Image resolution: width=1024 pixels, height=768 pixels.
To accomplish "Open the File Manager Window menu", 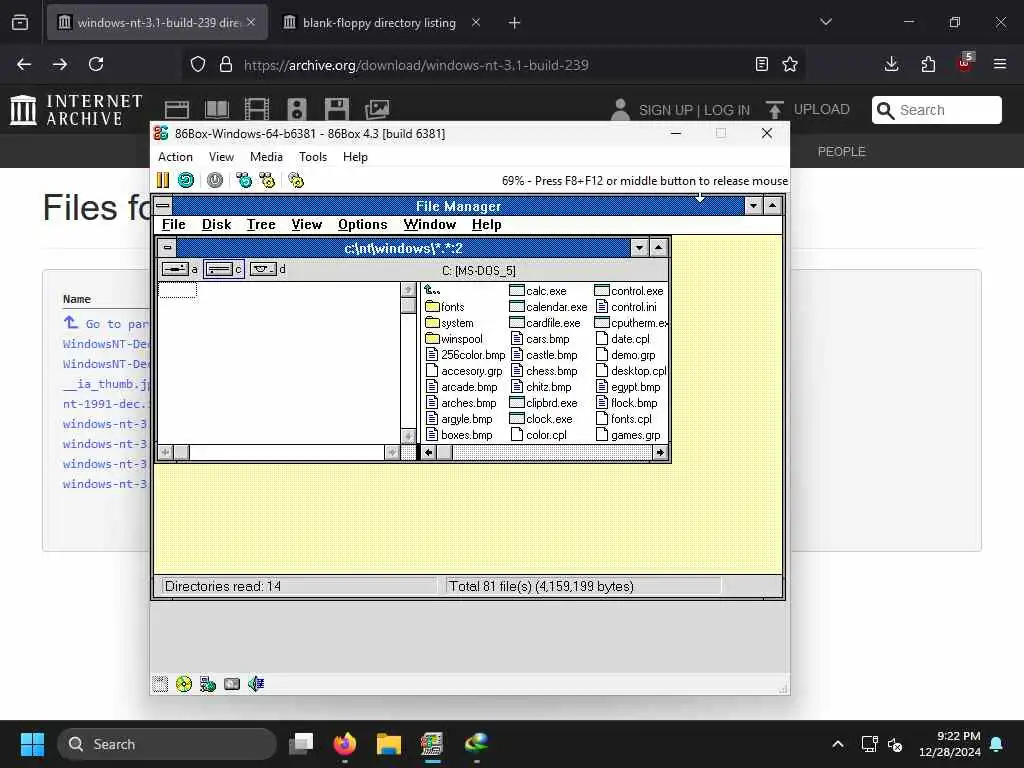I will click(430, 225).
